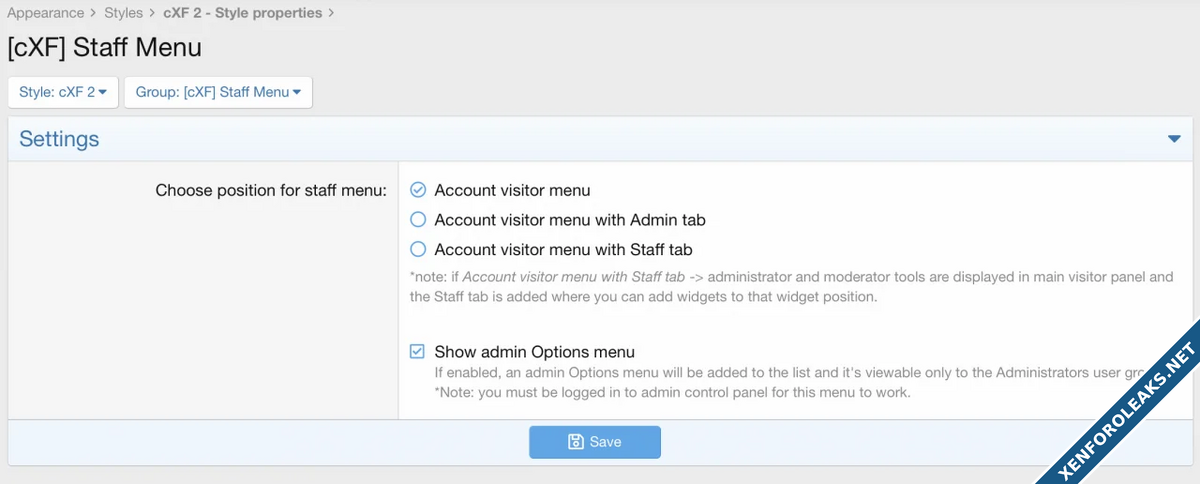Click the caret arrow beside Style: cXF 2
The width and height of the screenshot is (1200, 484).
102,93
